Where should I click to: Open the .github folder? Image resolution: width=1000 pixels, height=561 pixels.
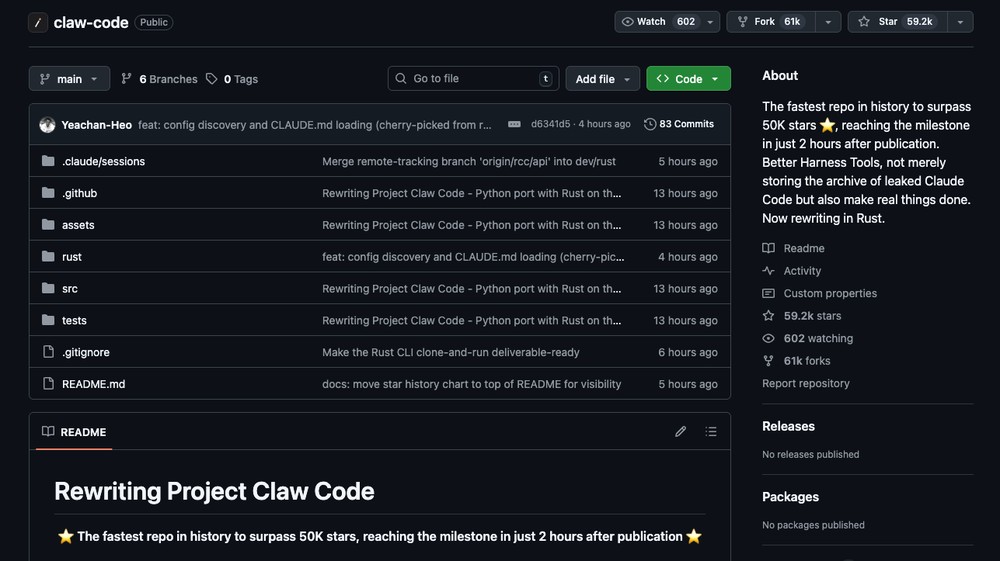click(79, 193)
